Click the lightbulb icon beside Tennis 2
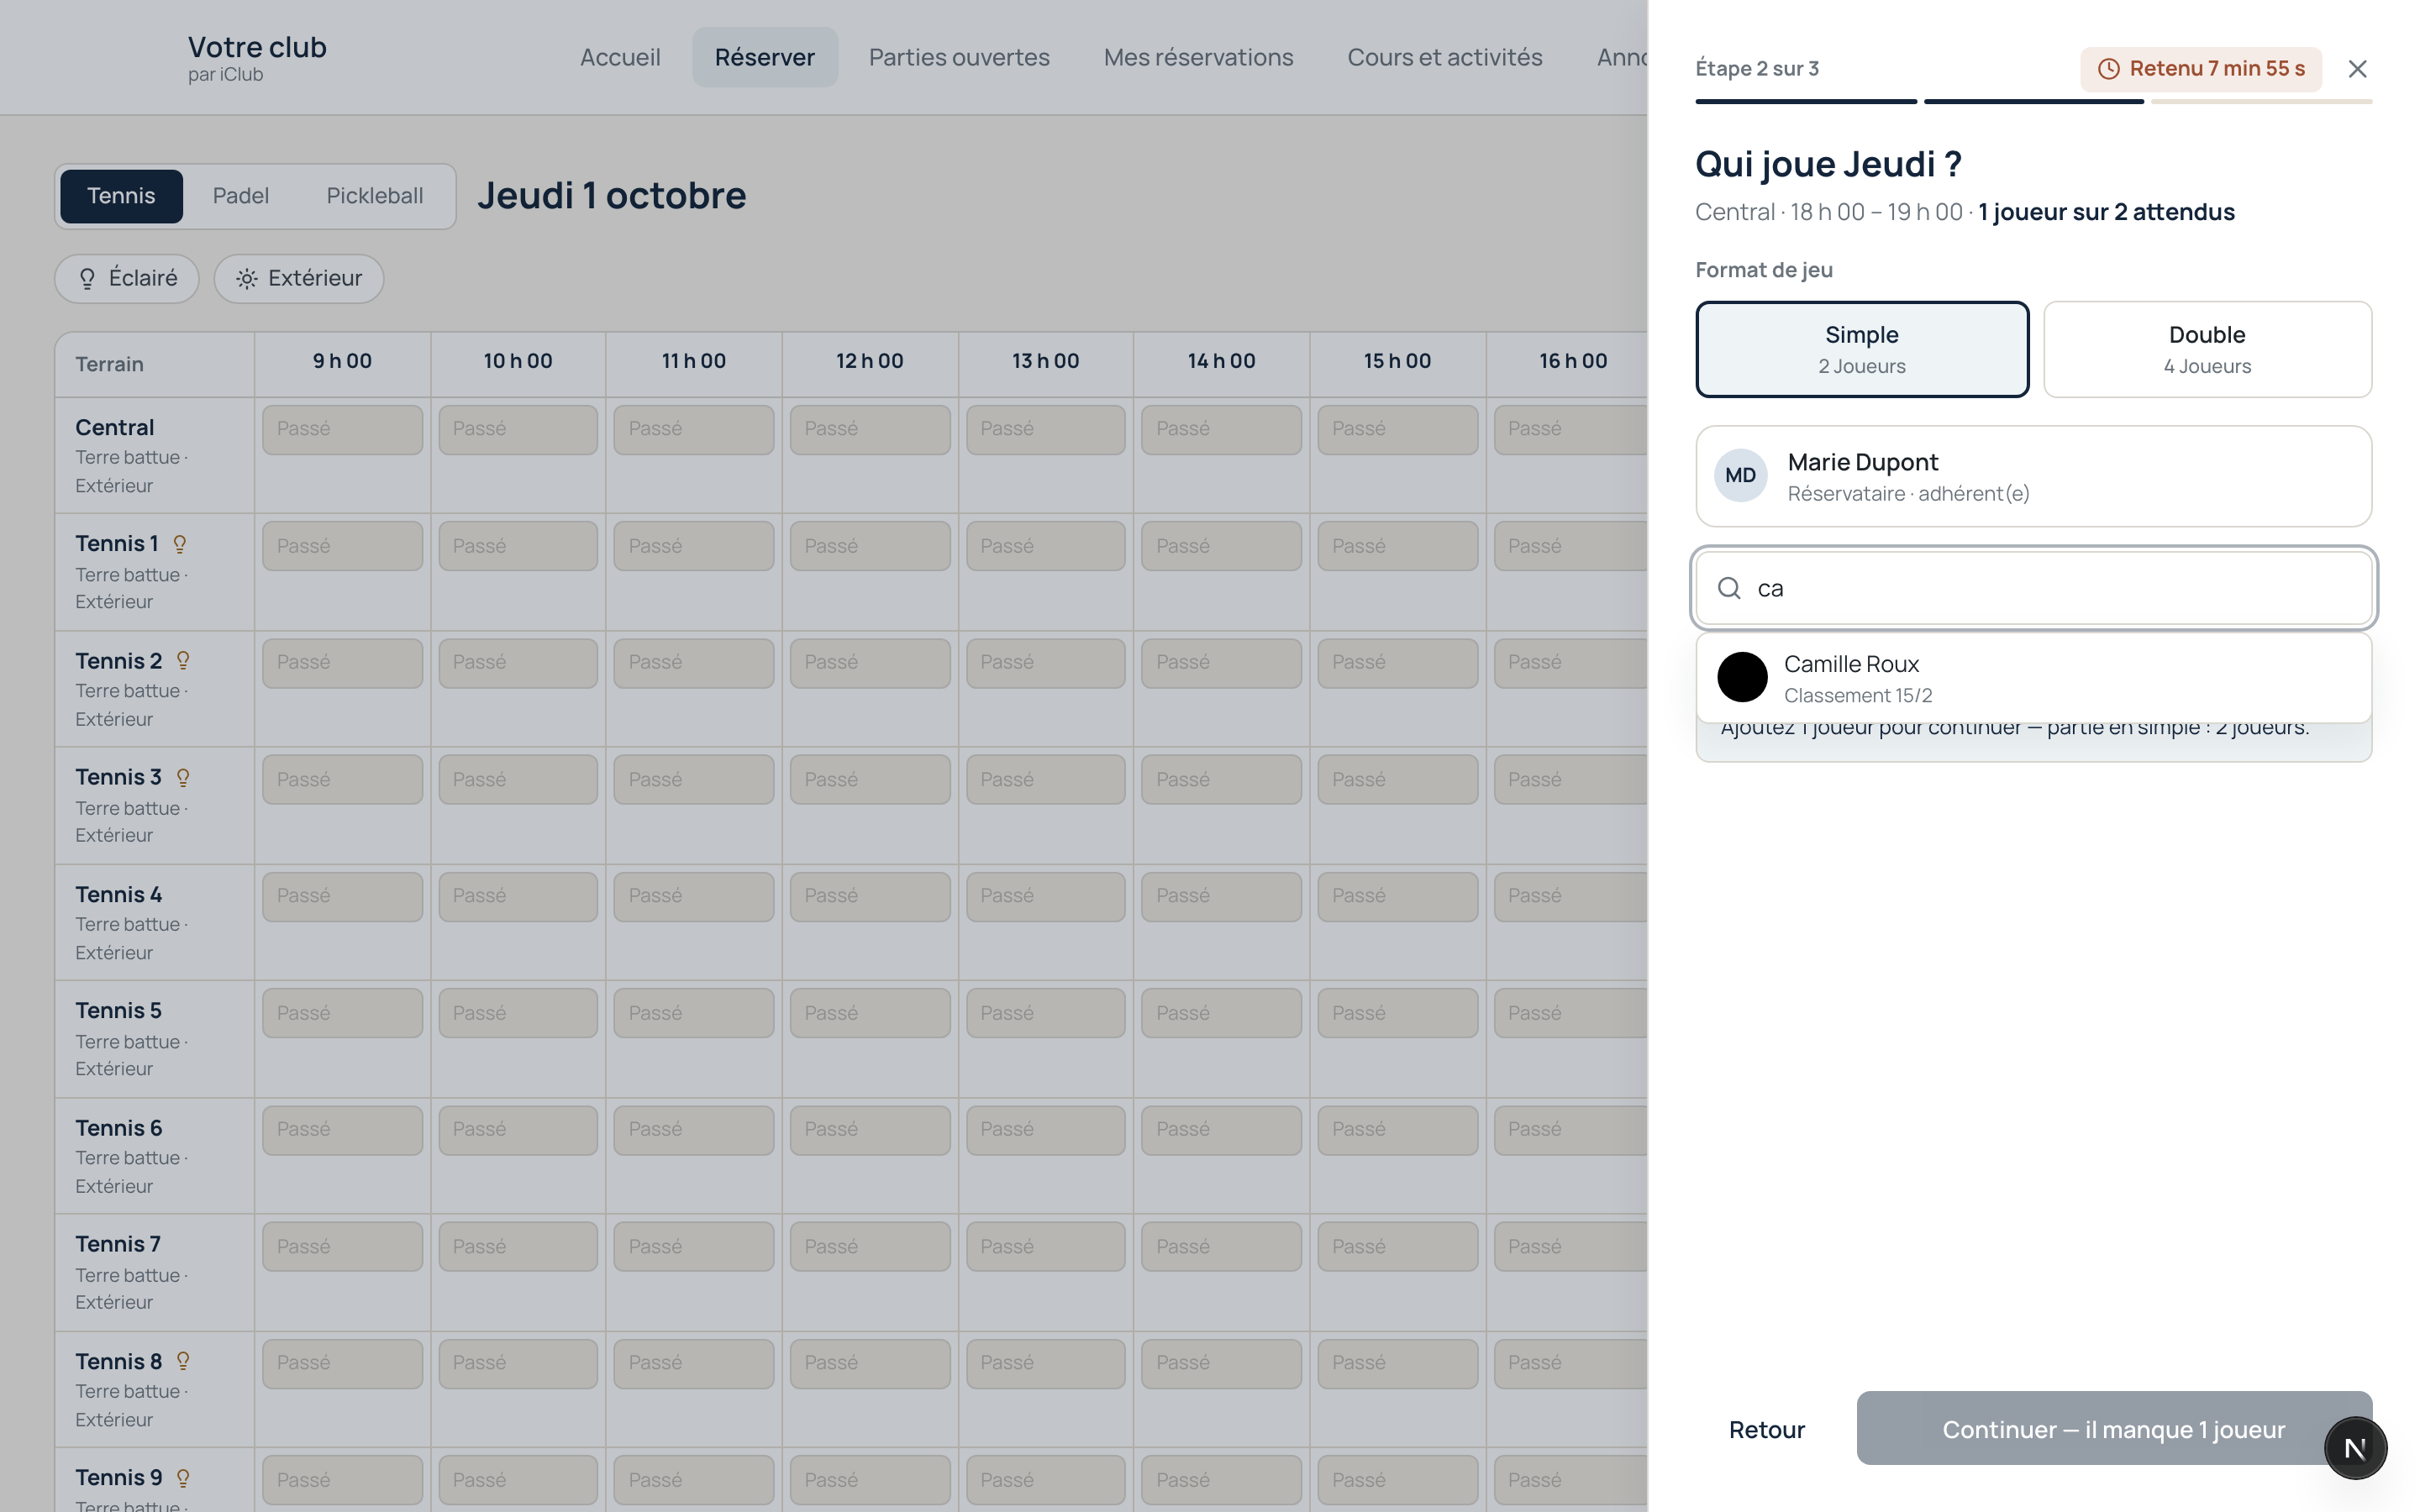The height and width of the screenshot is (1512, 2420). (183, 661)
